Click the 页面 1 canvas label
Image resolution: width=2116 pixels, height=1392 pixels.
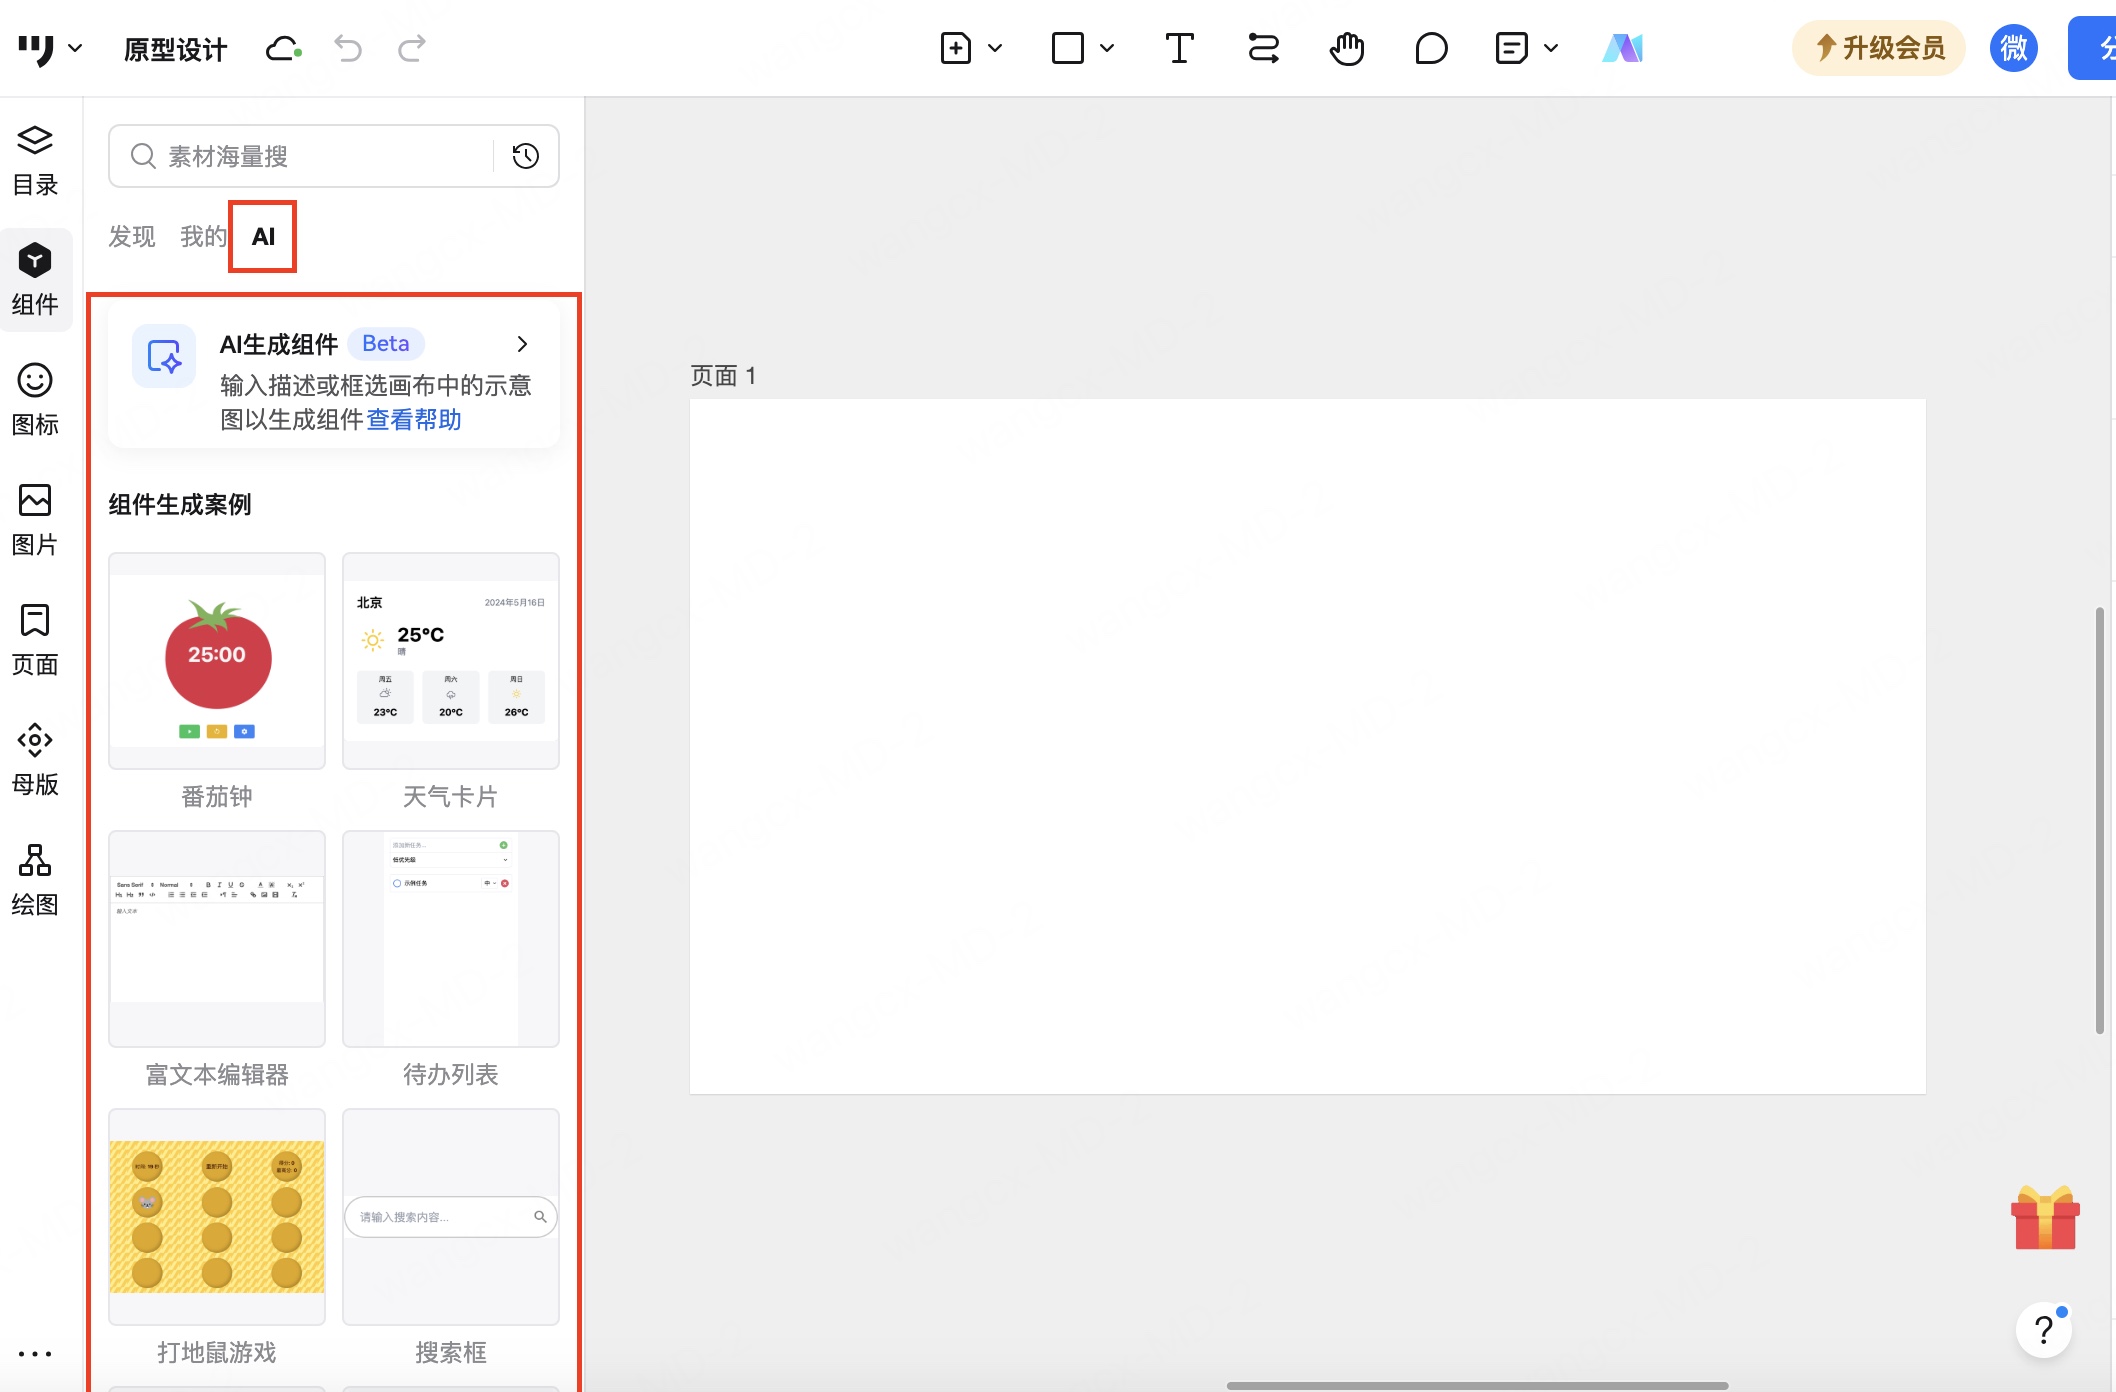[x=723, y=376]
